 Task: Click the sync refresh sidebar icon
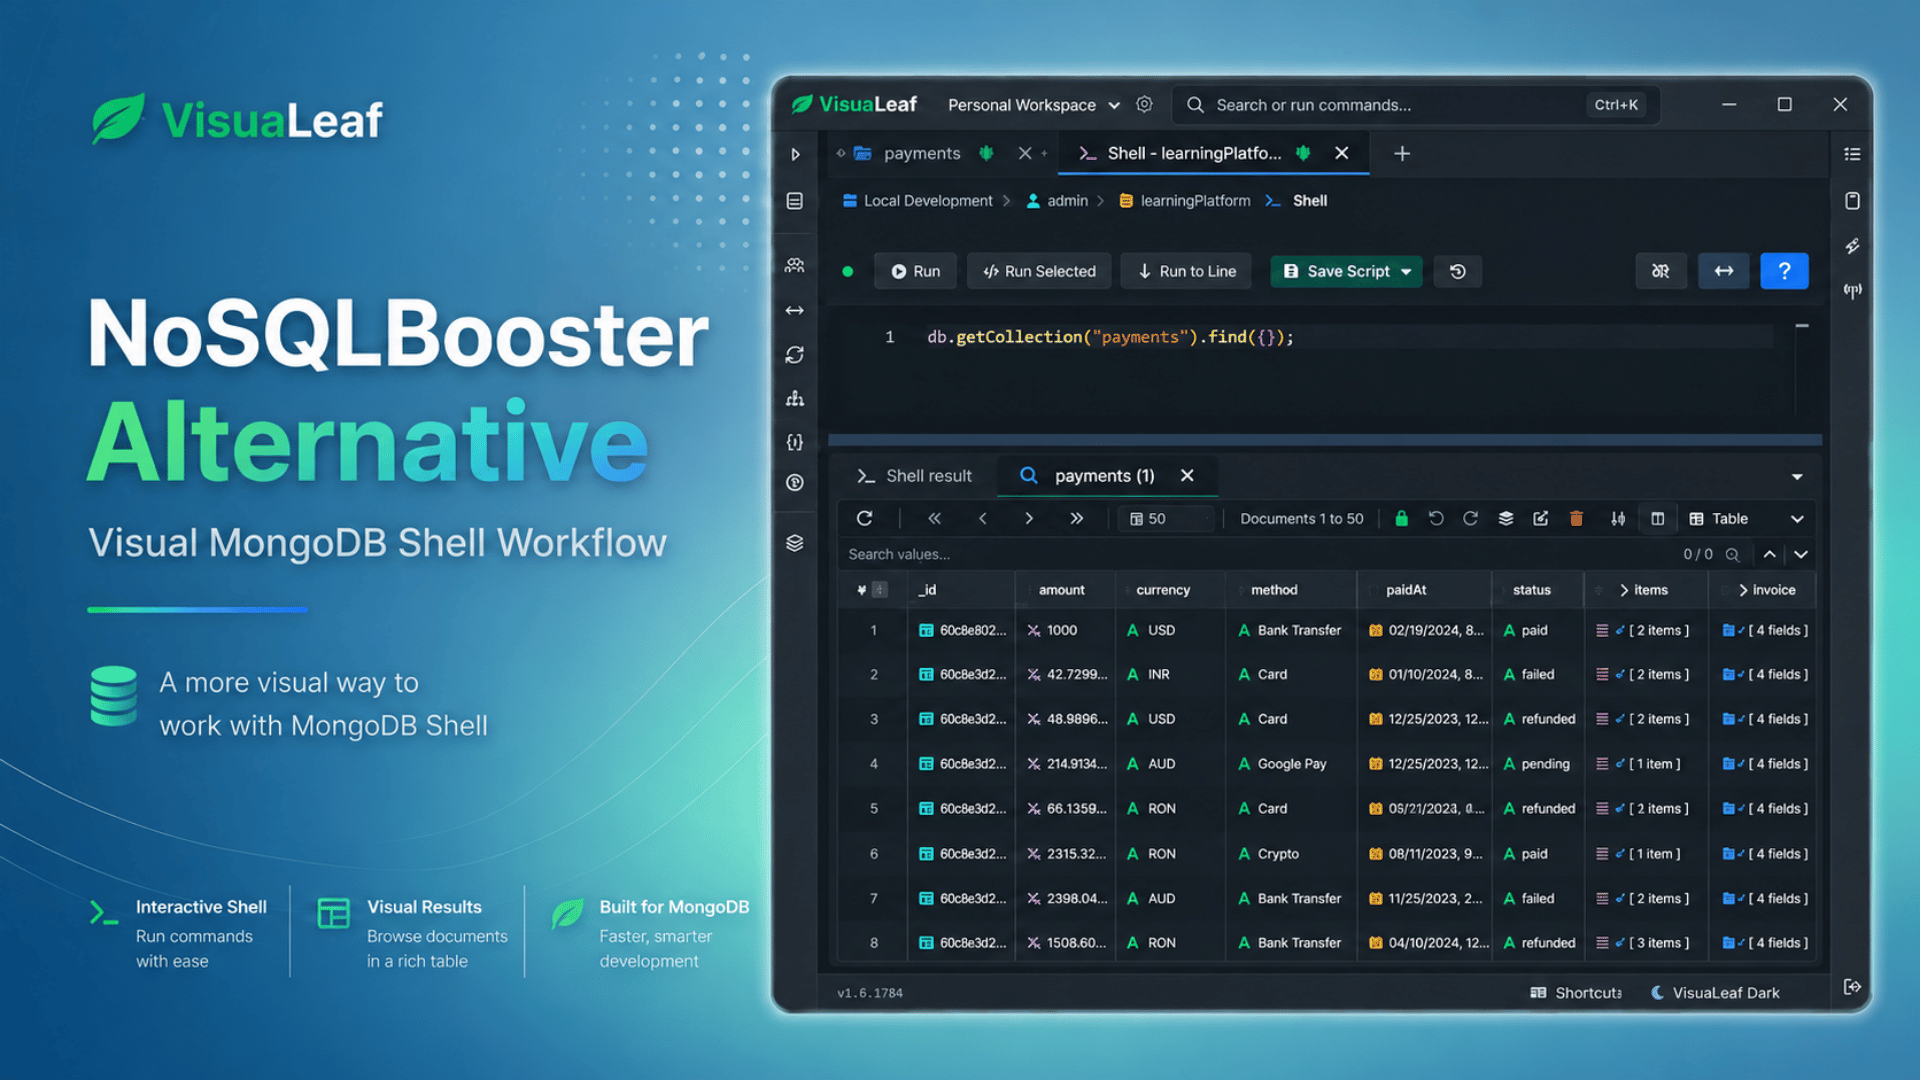[x=795, y=355]
